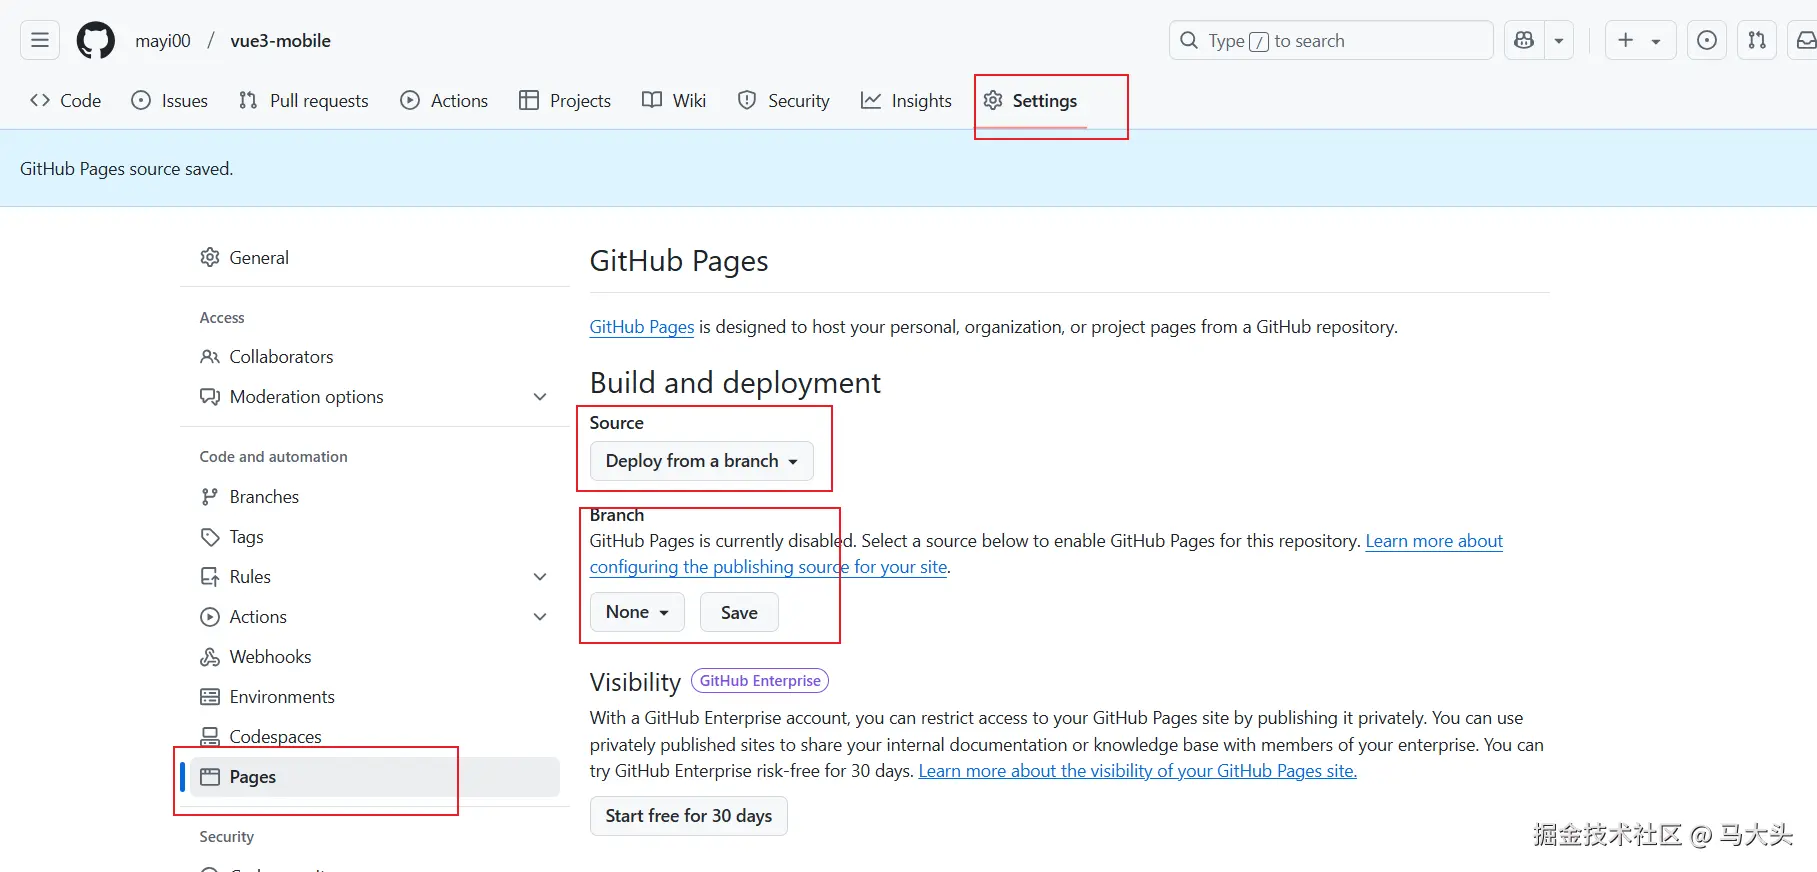The width and height of the screenshot is (1817, 872).
Task: Open the Pull requests tab
Action: (x=304, y=101)
